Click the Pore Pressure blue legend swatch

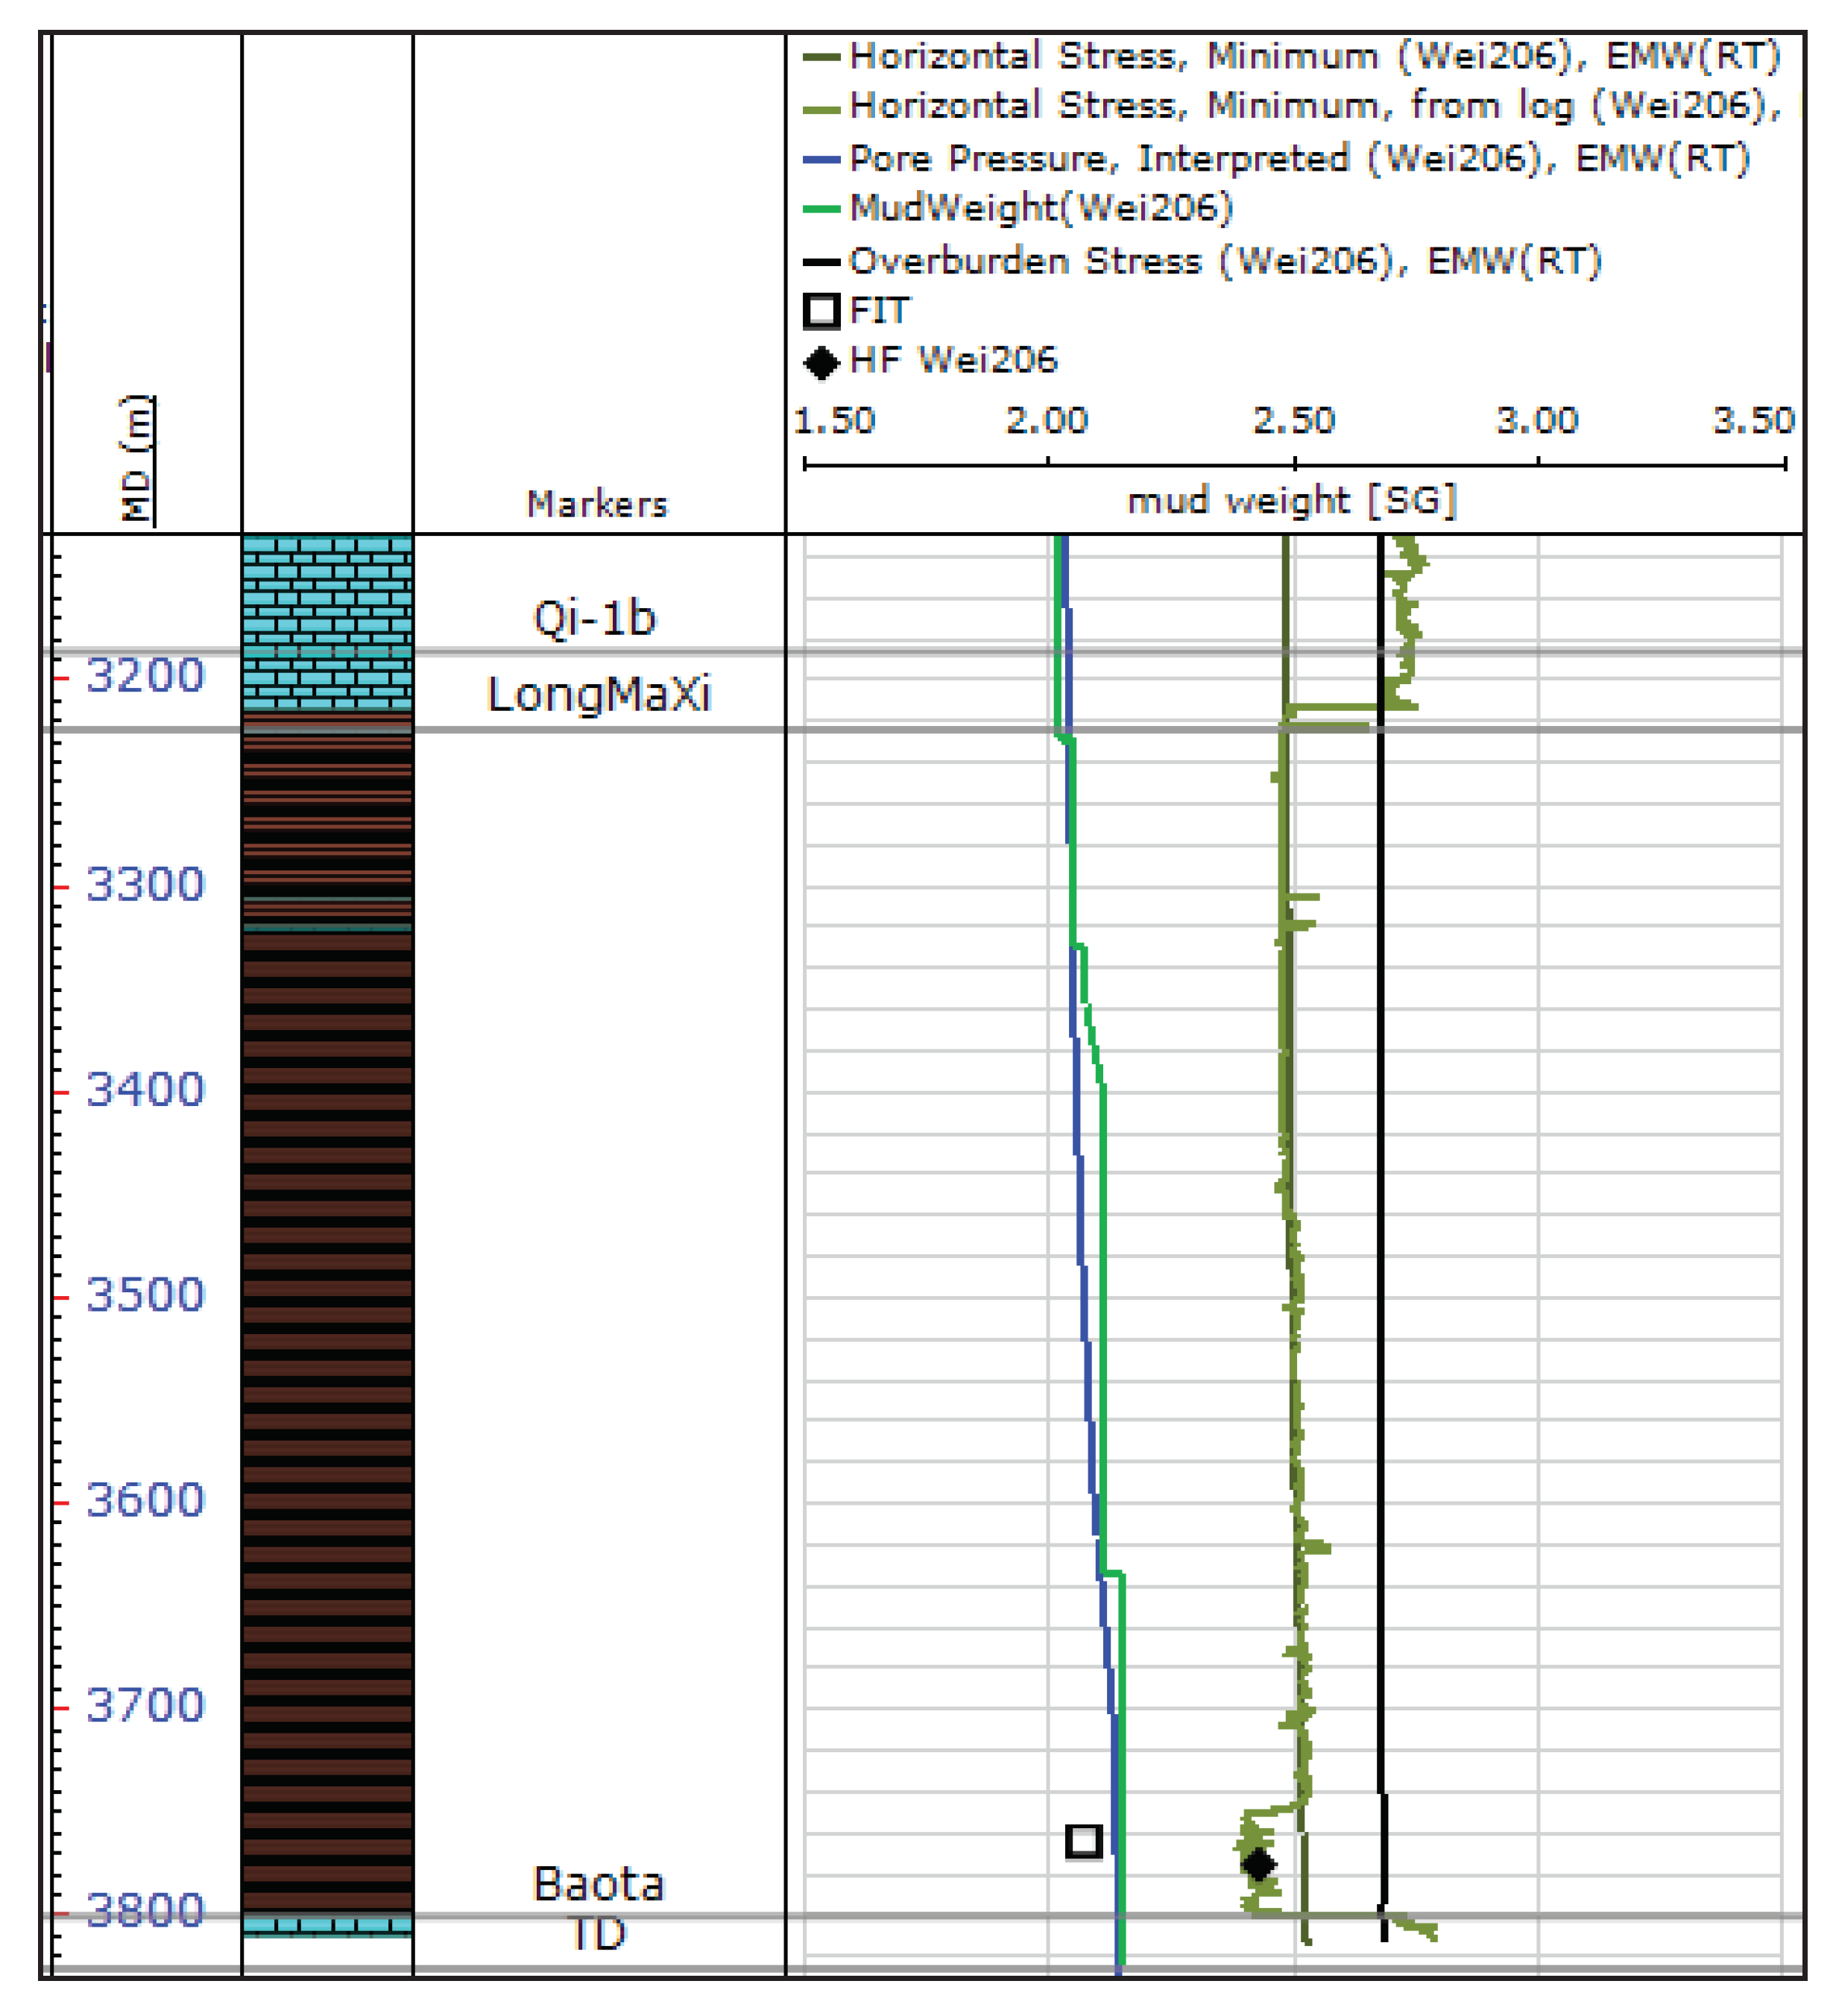pos(821,159)
